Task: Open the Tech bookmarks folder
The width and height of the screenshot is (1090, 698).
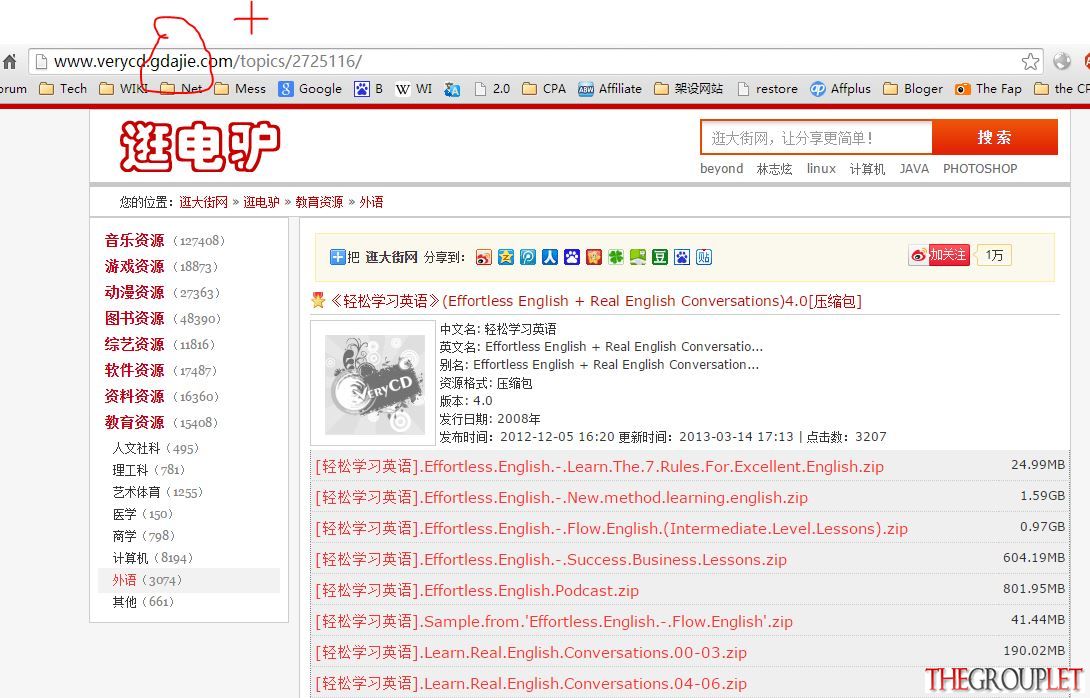Action: click(63, 89)
